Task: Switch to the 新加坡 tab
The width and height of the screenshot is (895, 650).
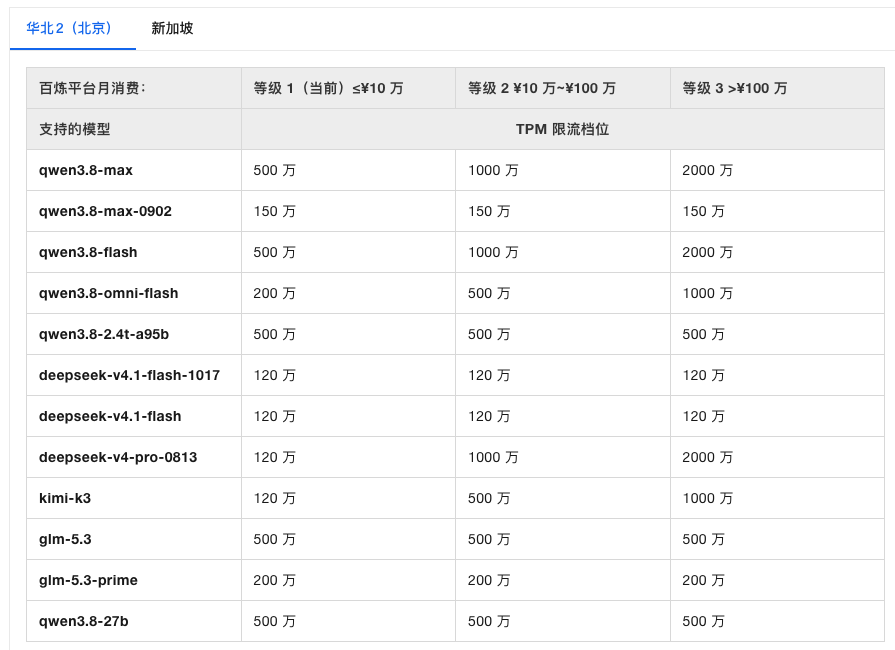Action: pos(172,28)
